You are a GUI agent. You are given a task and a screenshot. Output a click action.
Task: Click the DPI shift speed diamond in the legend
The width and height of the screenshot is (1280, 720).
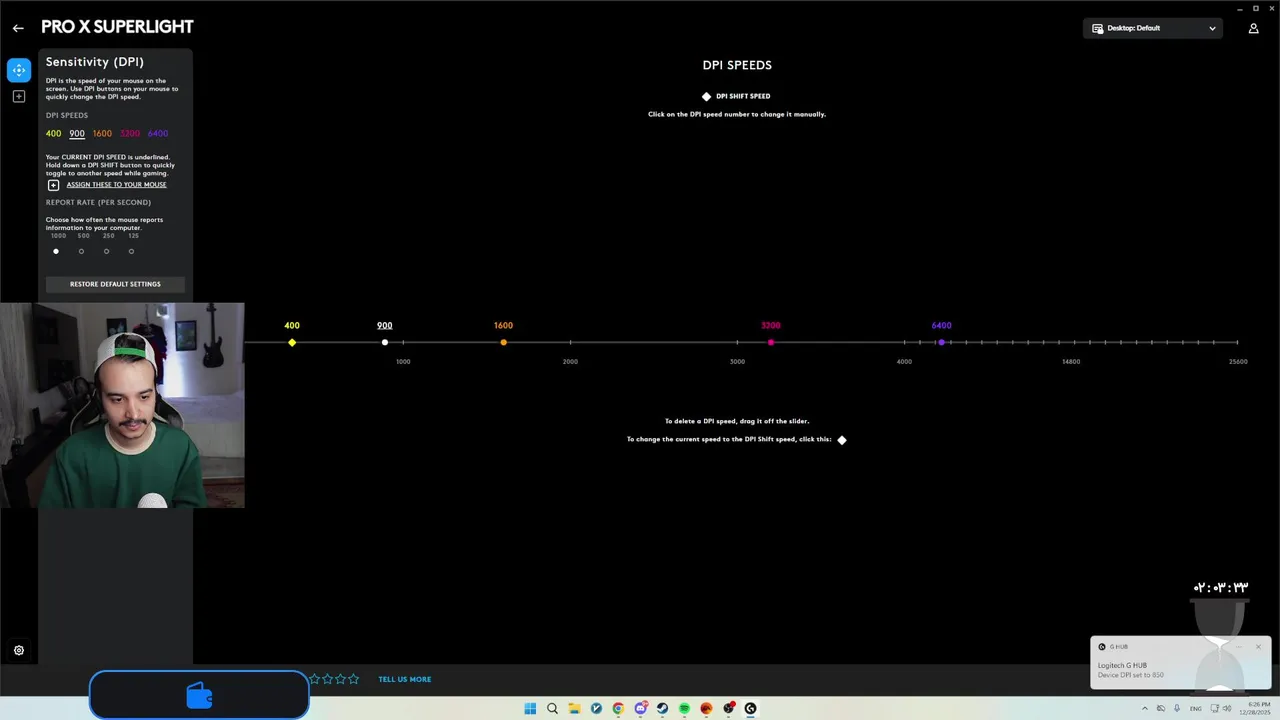point(706,97)
